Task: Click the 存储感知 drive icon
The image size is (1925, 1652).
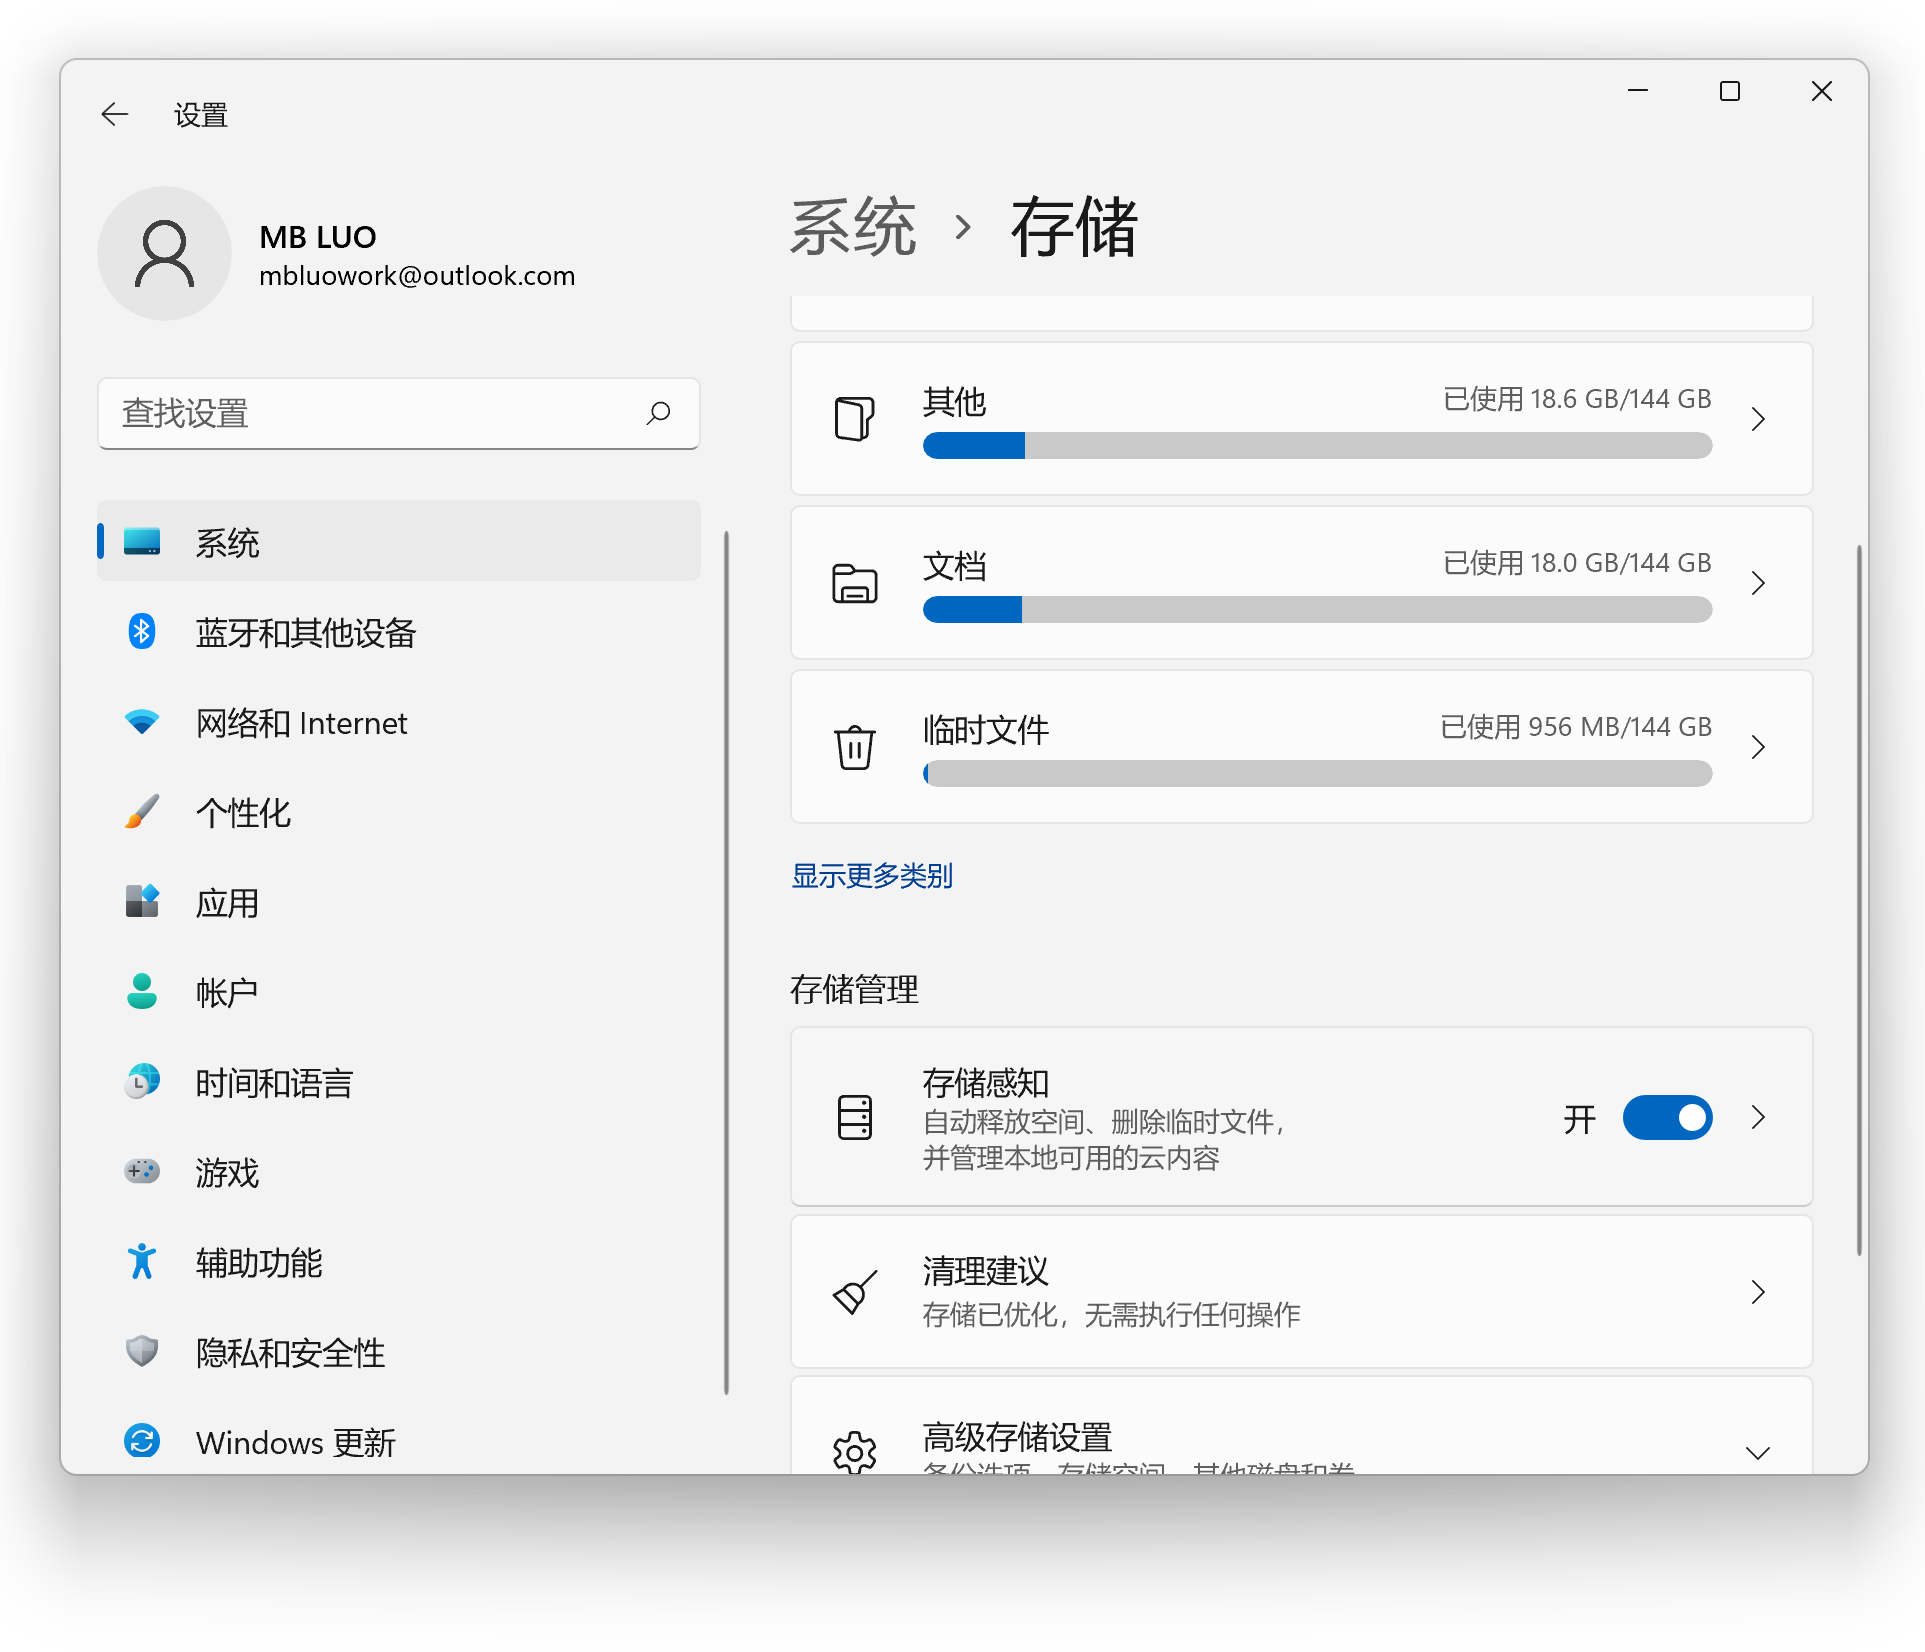Action: (855, 1117)
